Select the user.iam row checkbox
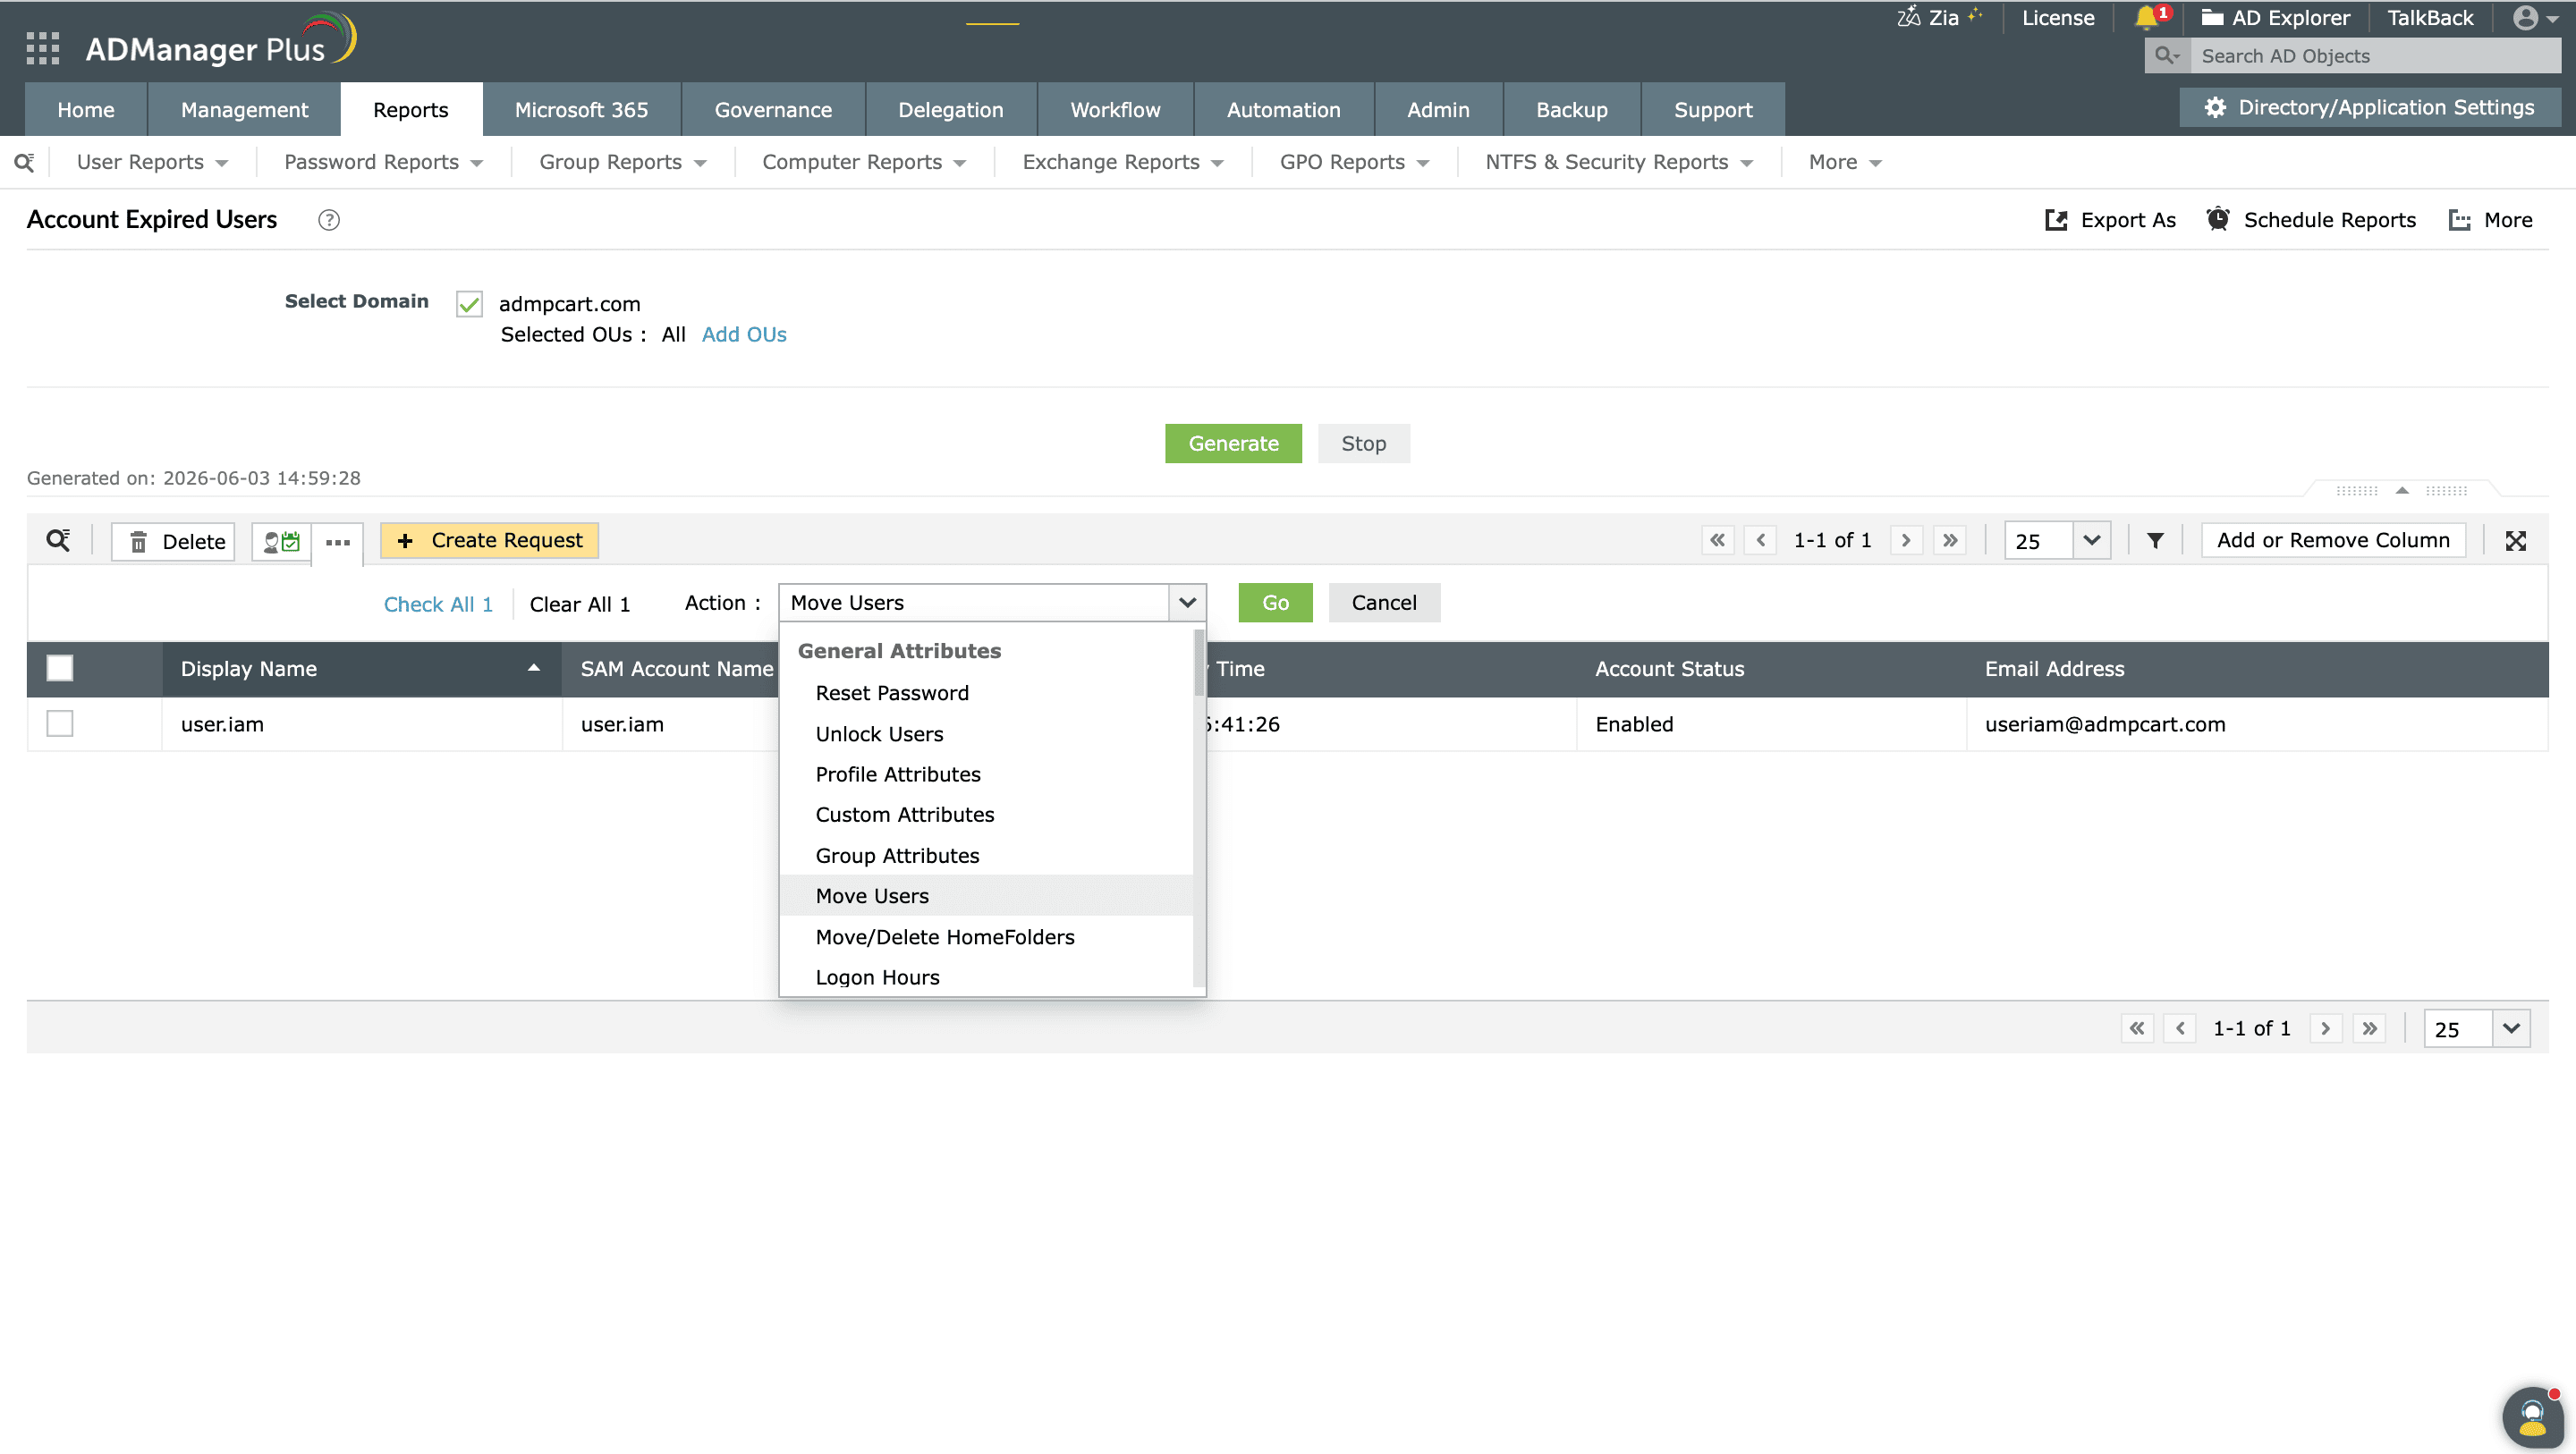 [x=60, y=723]
